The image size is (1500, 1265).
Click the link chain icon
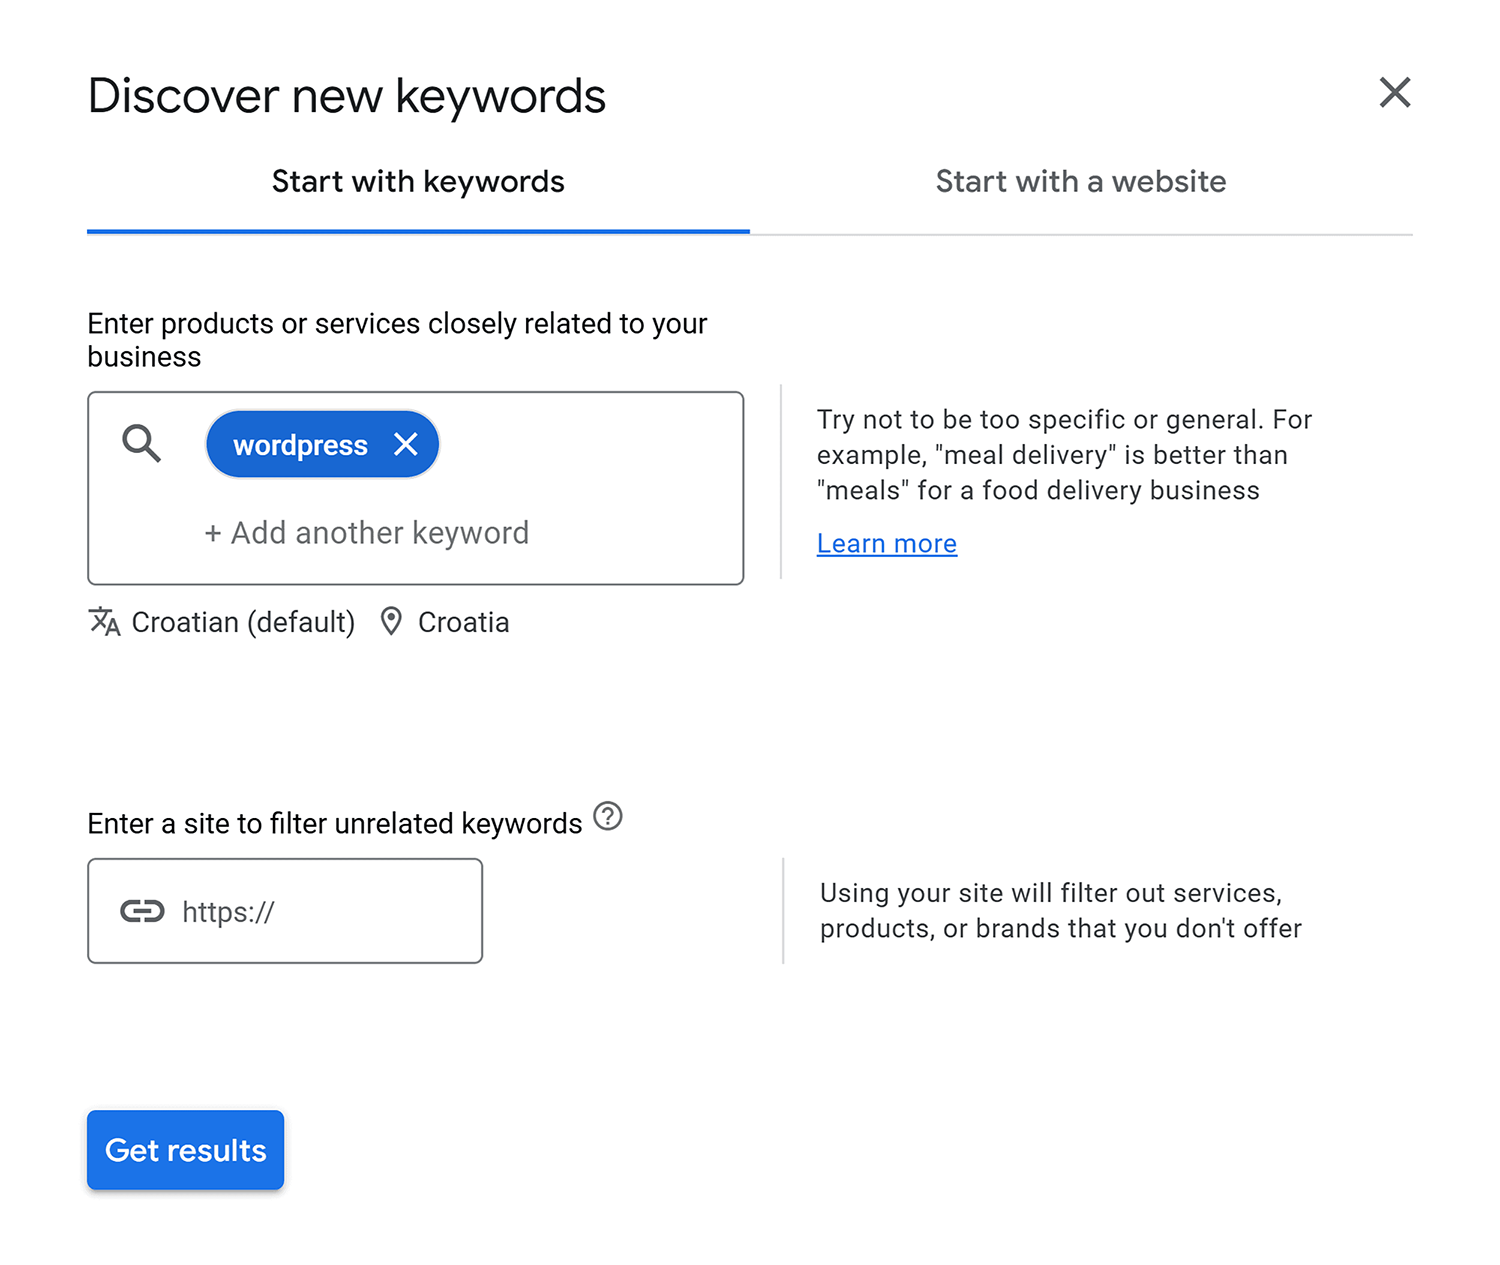(x=142, y=911)
